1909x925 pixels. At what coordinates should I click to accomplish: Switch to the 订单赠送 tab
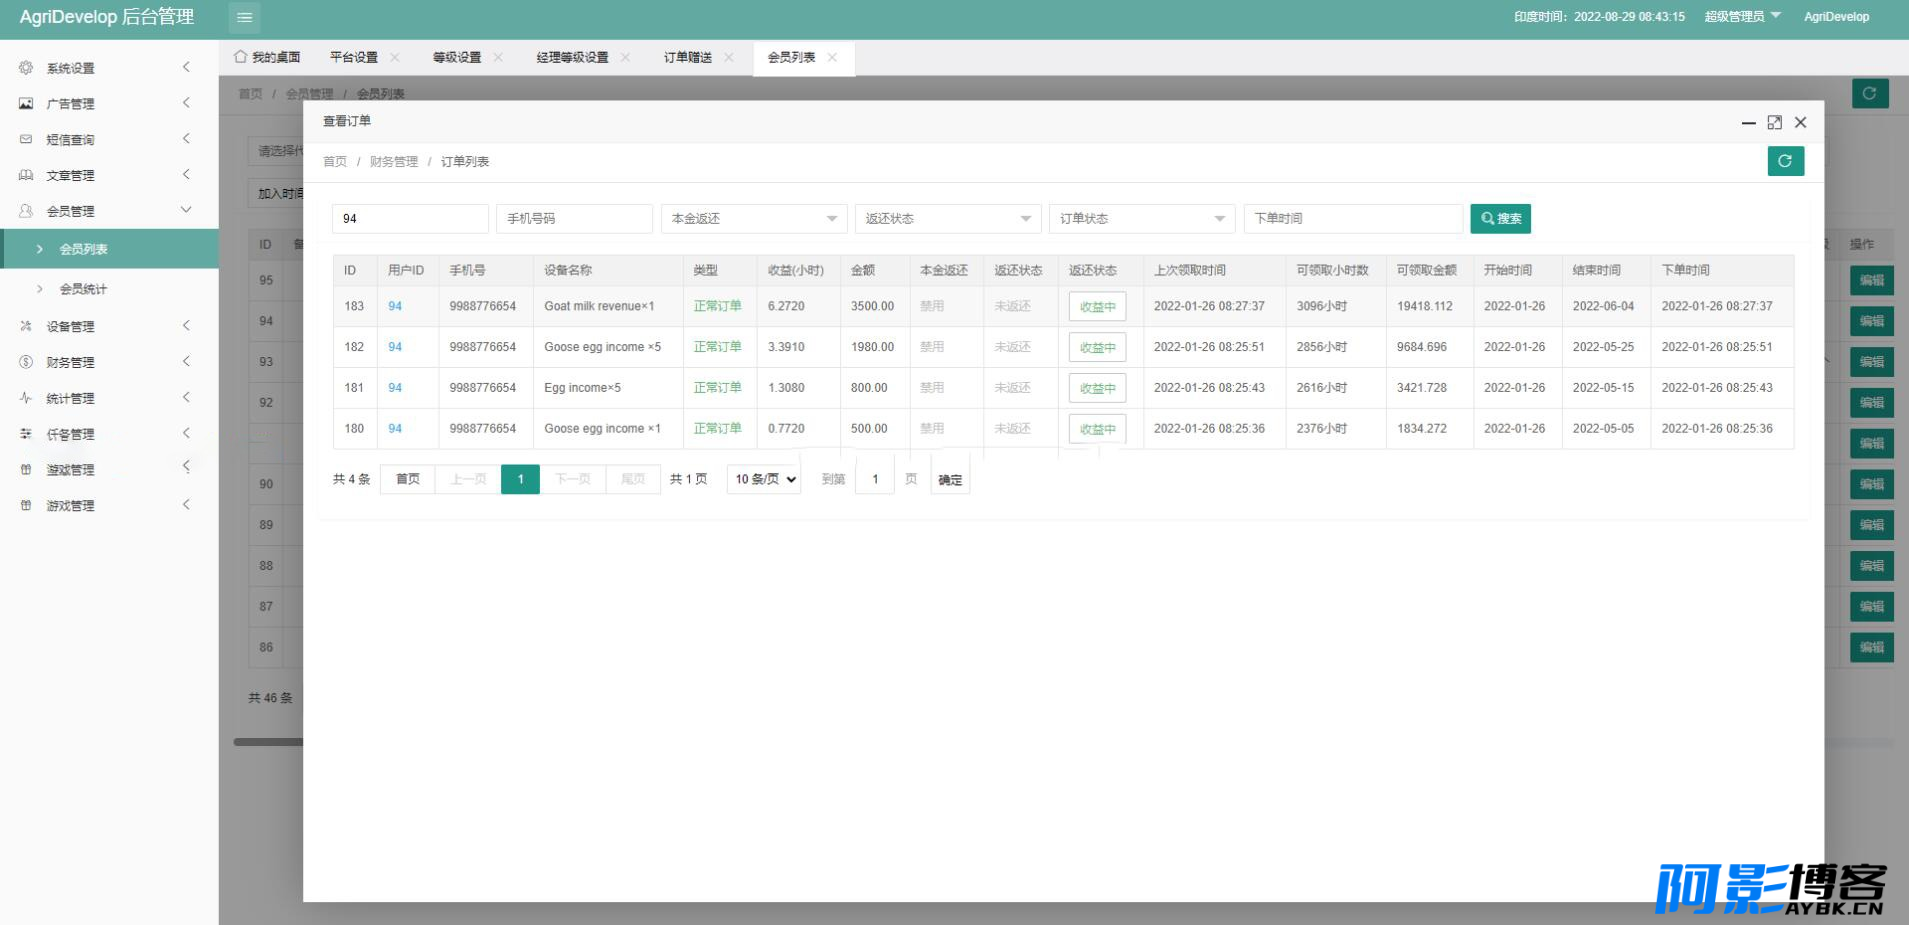point(688,57)
